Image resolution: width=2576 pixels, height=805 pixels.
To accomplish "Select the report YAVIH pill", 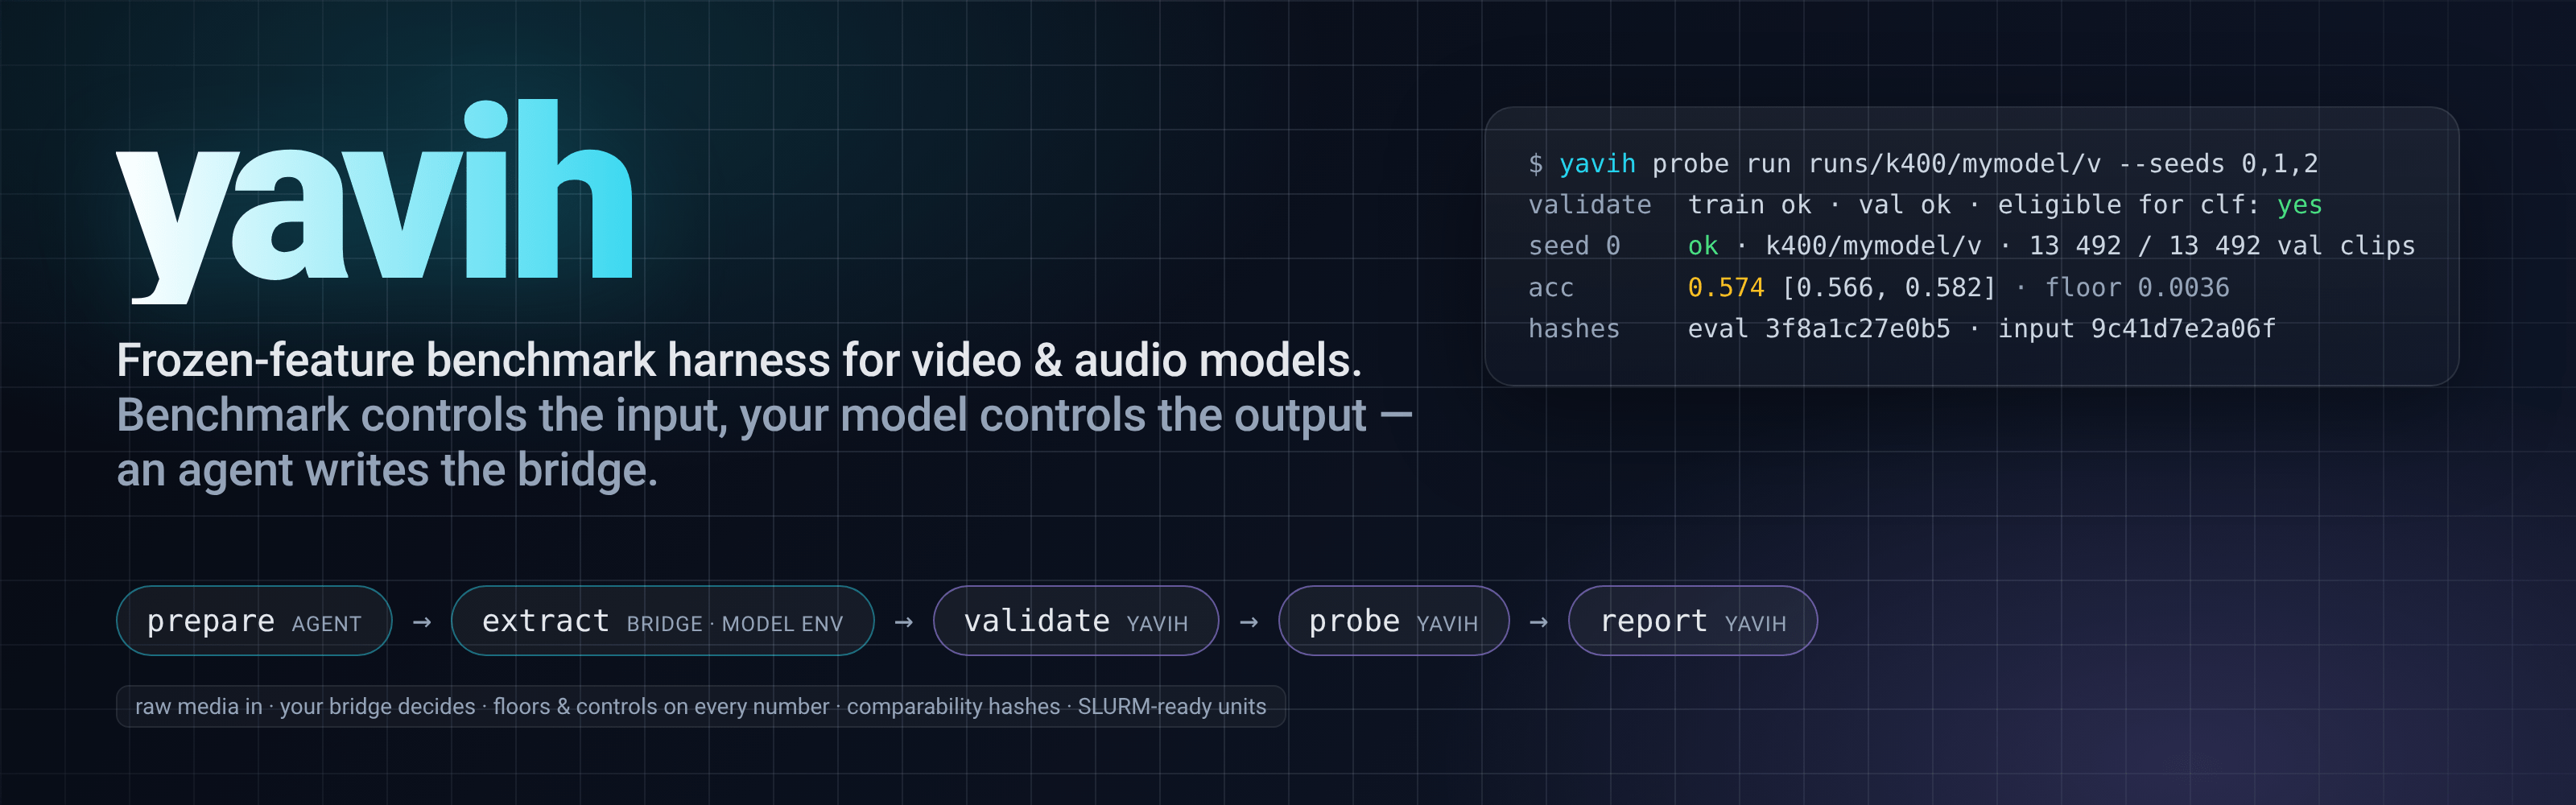I will point(1693,621).
